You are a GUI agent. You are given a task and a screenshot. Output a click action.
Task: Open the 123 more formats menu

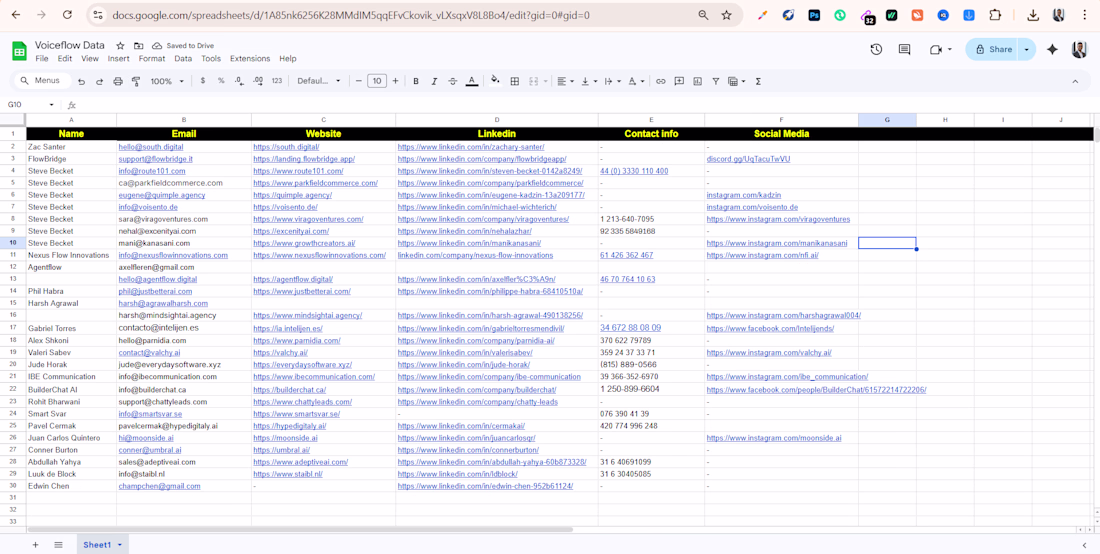point(276,81)
